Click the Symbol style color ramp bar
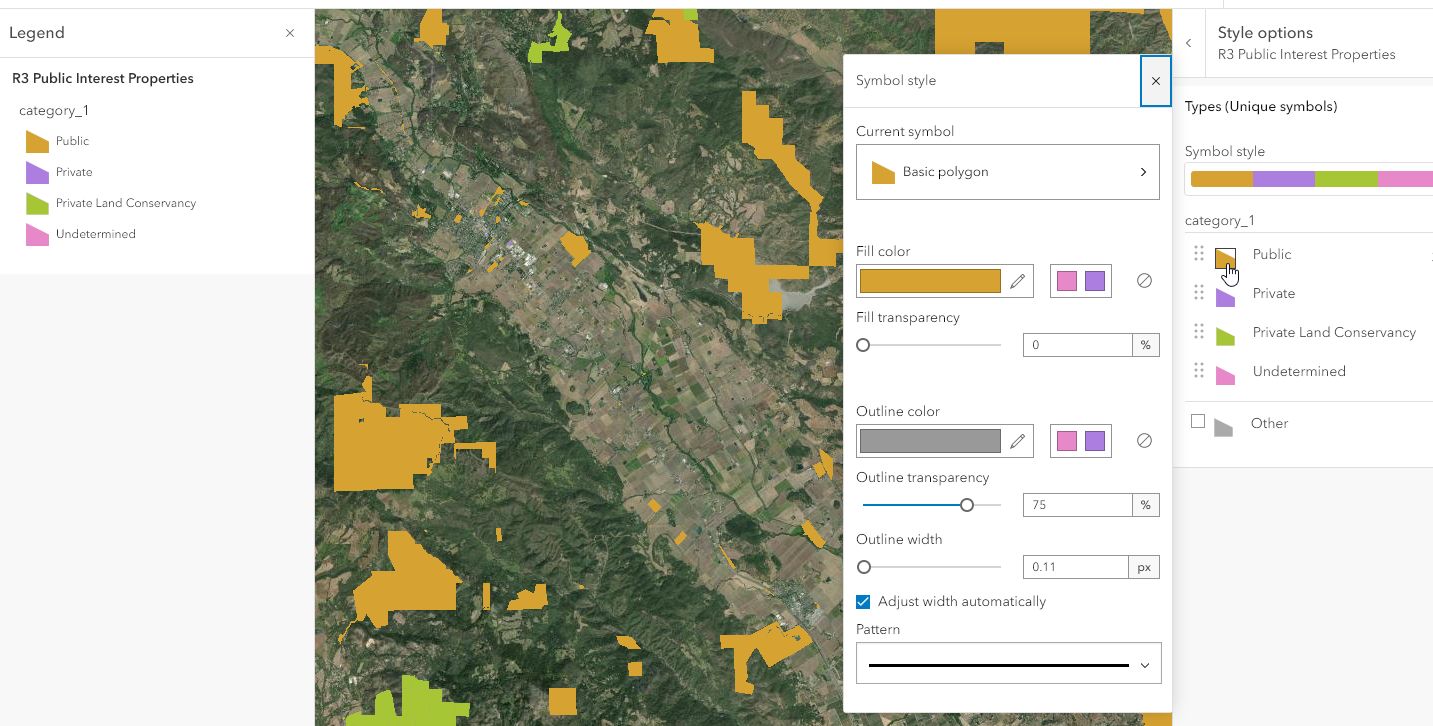 click(1310, 179)
